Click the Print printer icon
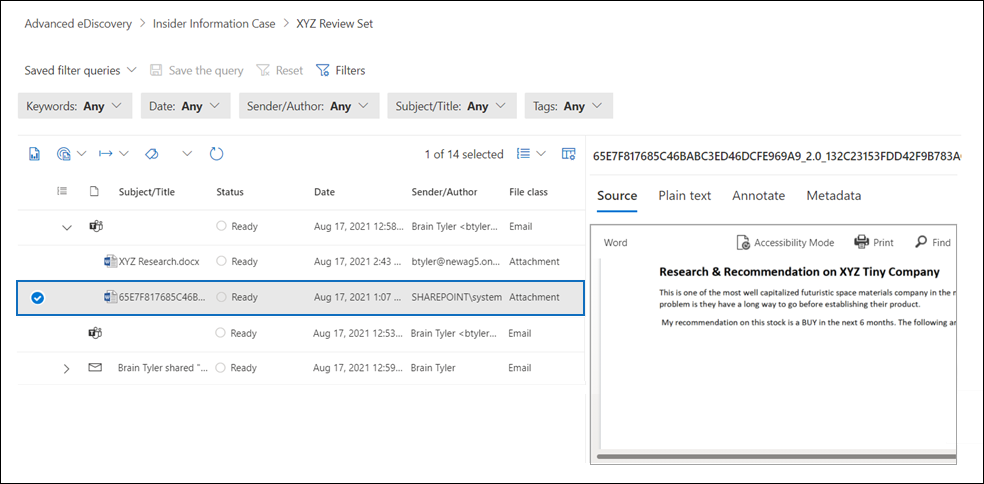Image resolution: width=984 pixels, height=484 pixels. [x=861, y=242]
